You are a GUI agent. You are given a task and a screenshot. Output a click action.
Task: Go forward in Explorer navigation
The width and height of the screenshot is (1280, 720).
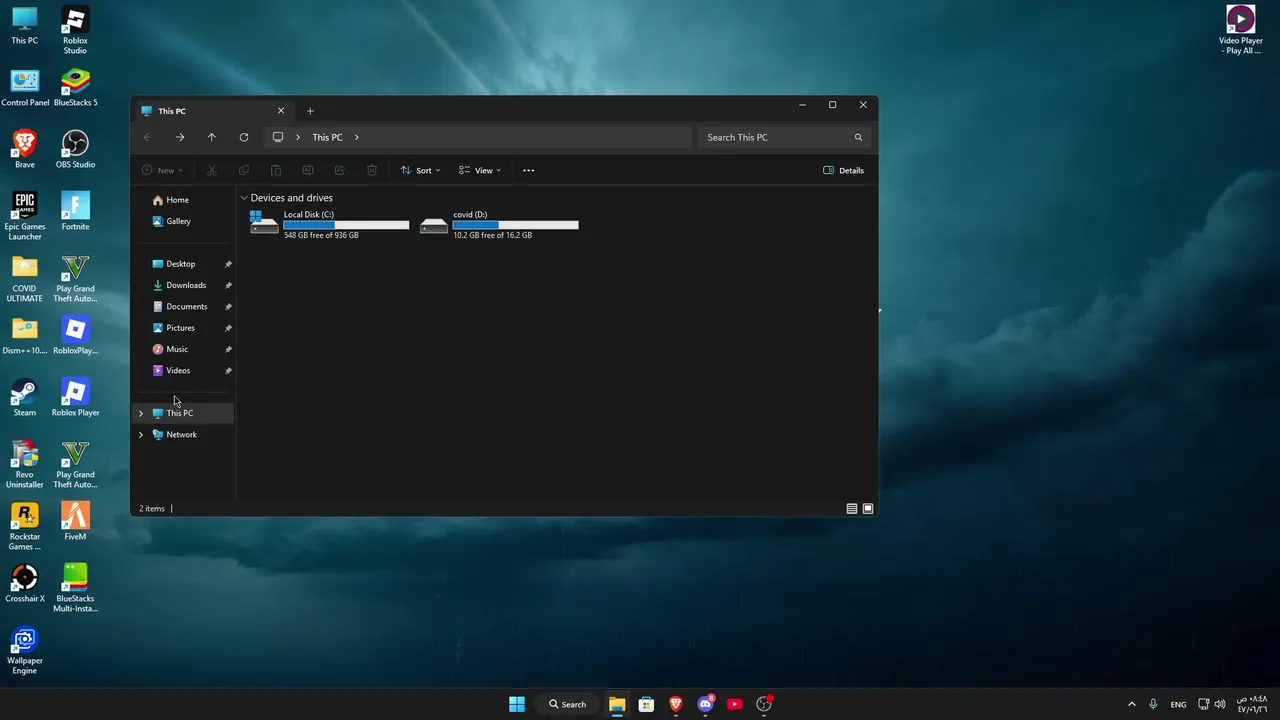pyautogui.click(x=180, y=137)
